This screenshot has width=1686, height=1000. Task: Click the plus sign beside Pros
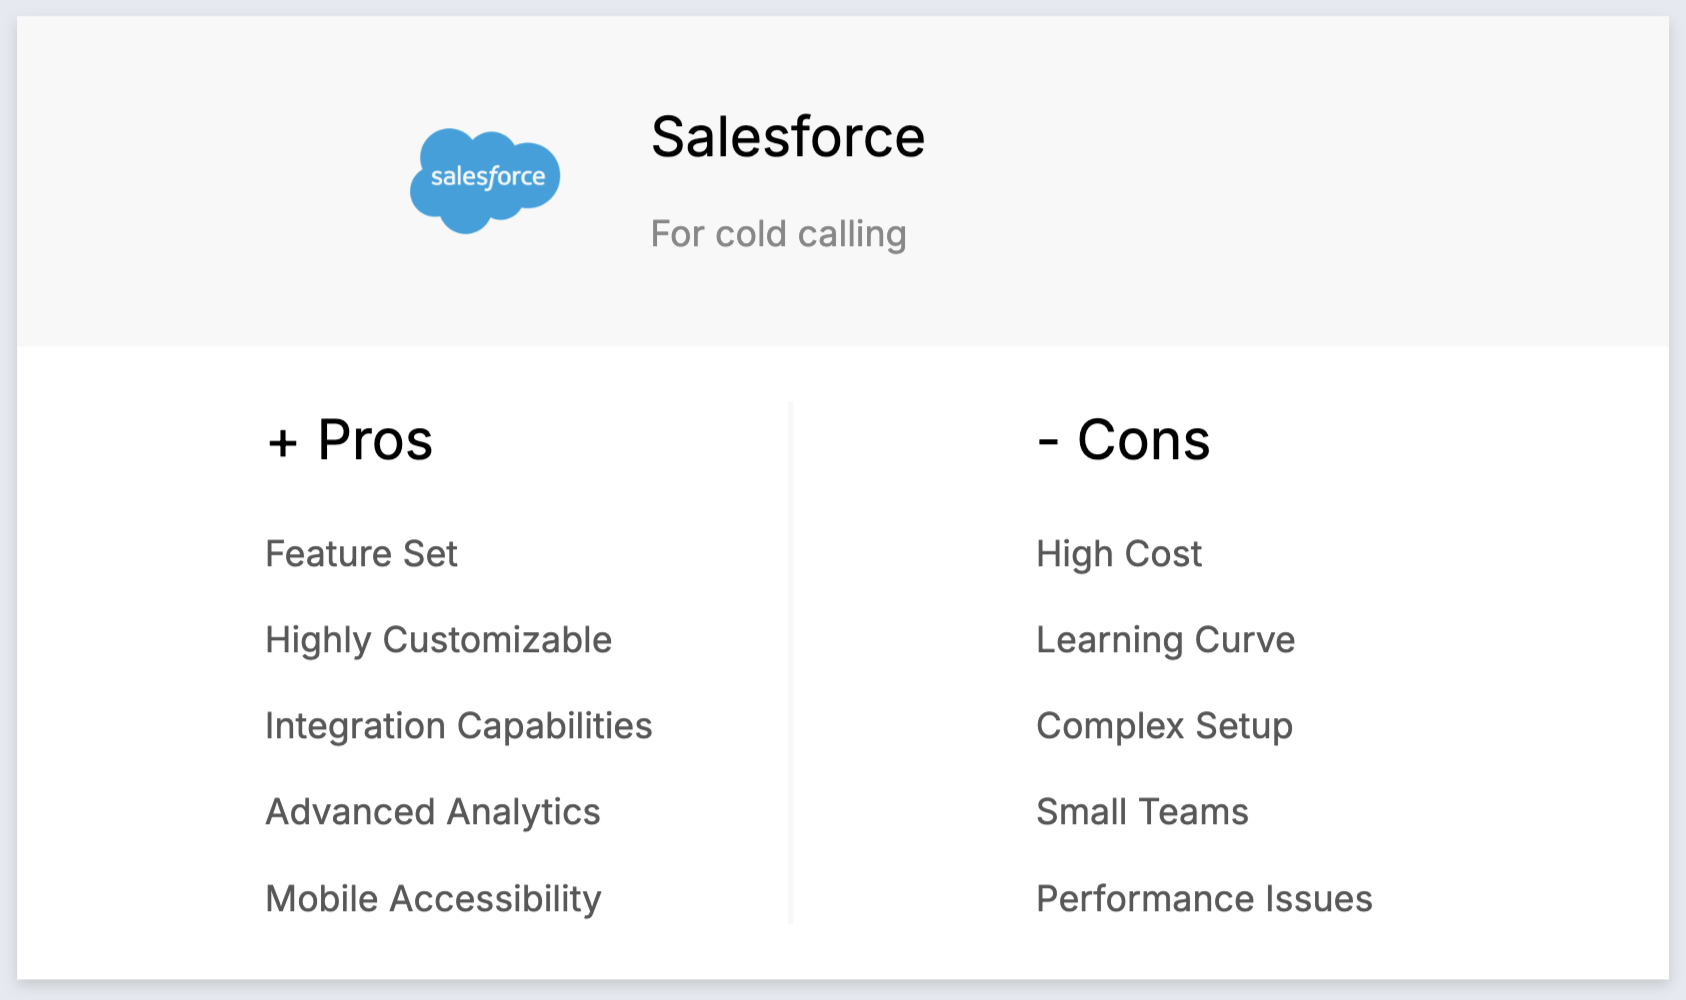click(283, 443)
